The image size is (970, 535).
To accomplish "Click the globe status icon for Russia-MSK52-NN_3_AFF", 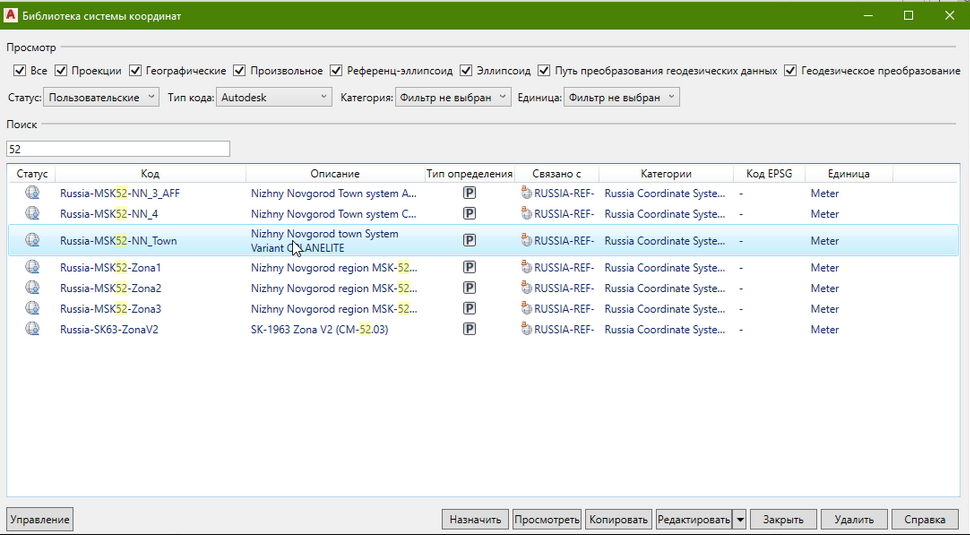I will (x=32, y=193).
